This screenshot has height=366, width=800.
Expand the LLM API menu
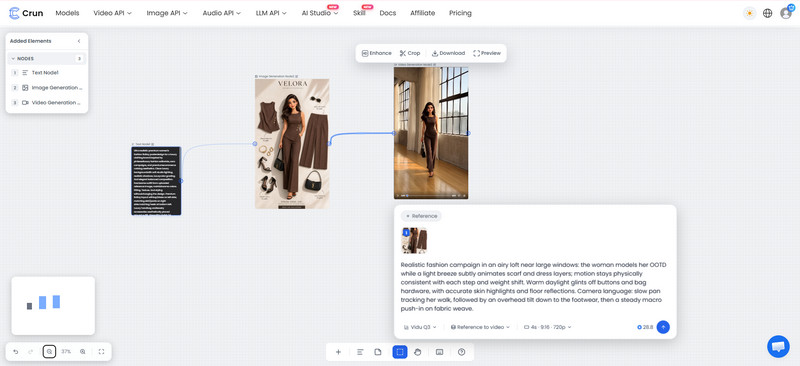(x=271, y=13)
